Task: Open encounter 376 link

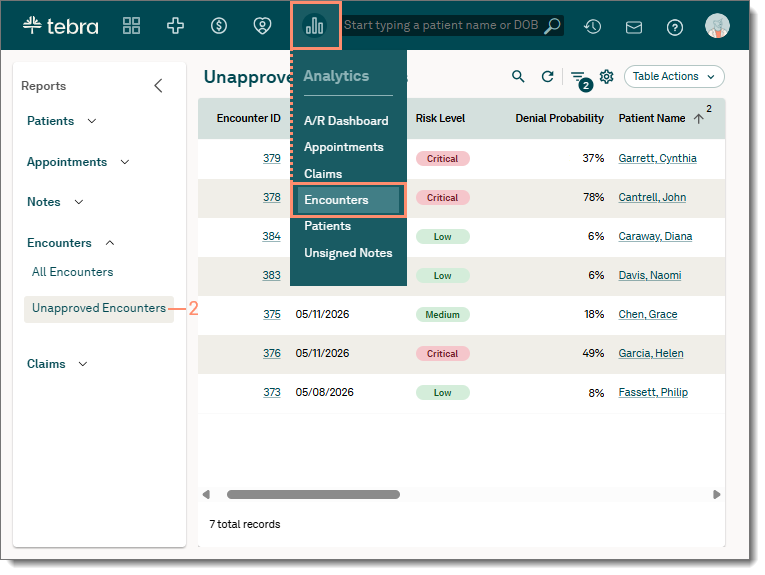Action: pyautogui.click(x=272, y=353)
